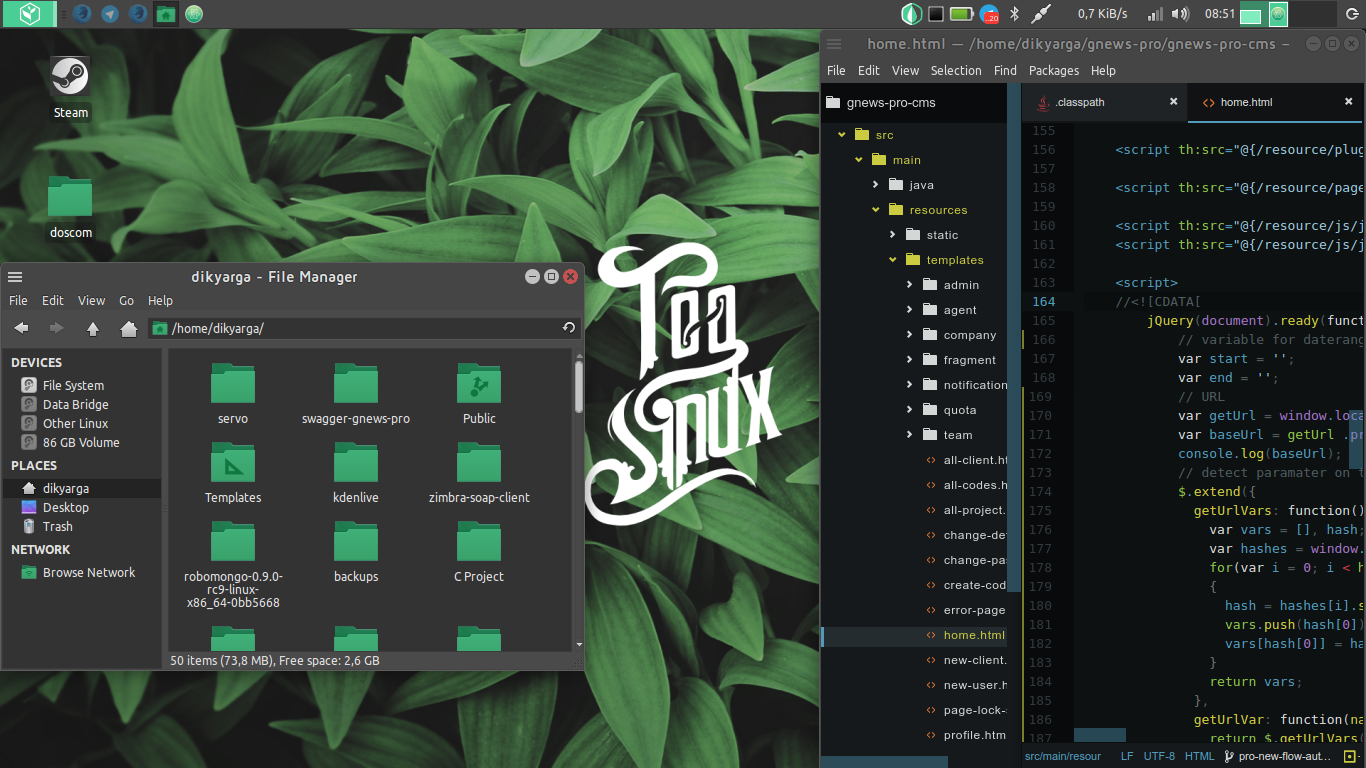Screen dimensions: 1366x768
Task: Click the File Manager taskbar button
Action: 166,14
